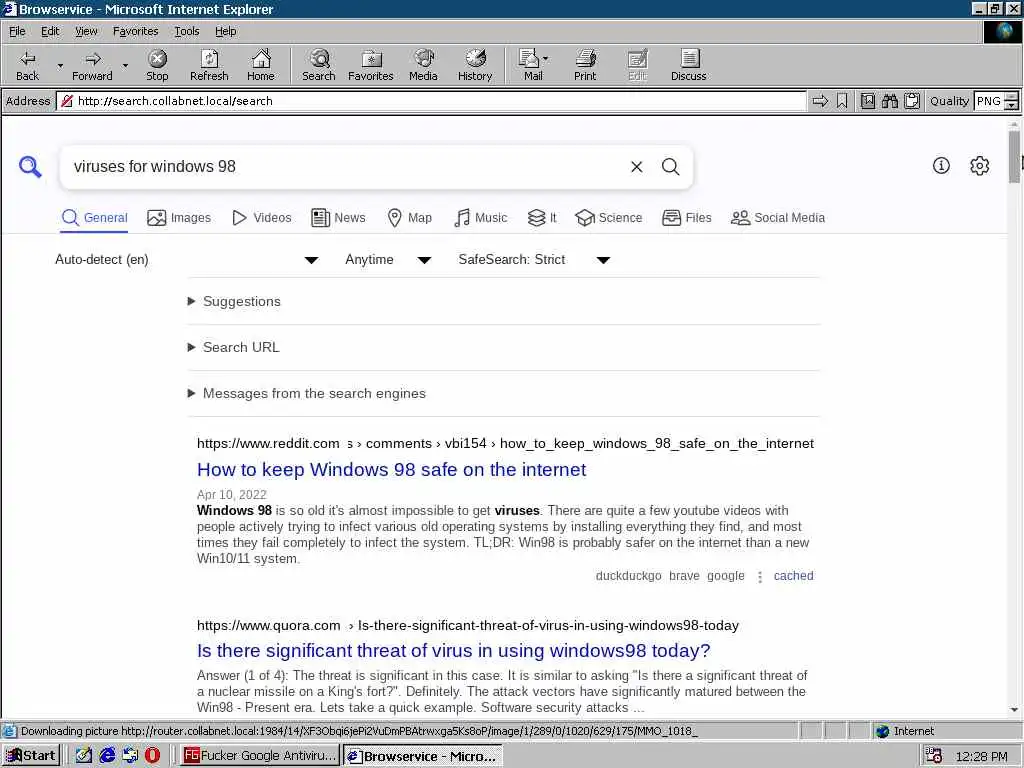The width and height of the screenshot is (1024, 768).
Task: Go to the Home page
Action: point(261,65)
